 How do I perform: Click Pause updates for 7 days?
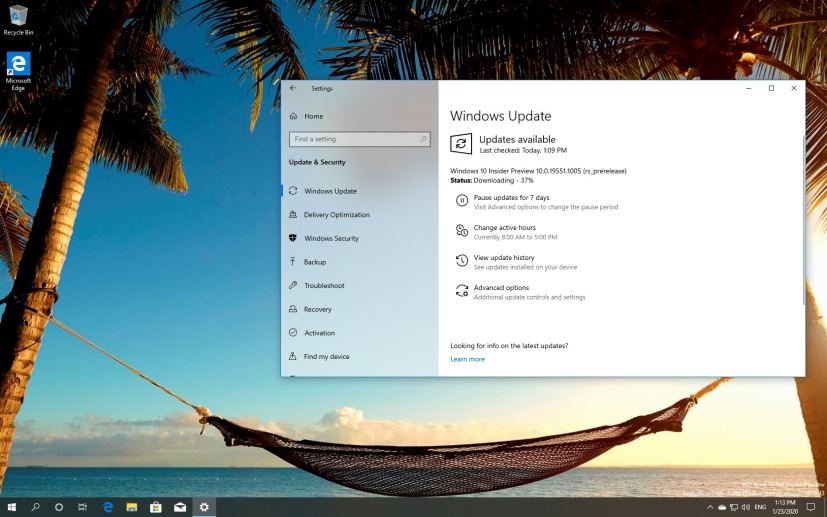tap(512, 197)
